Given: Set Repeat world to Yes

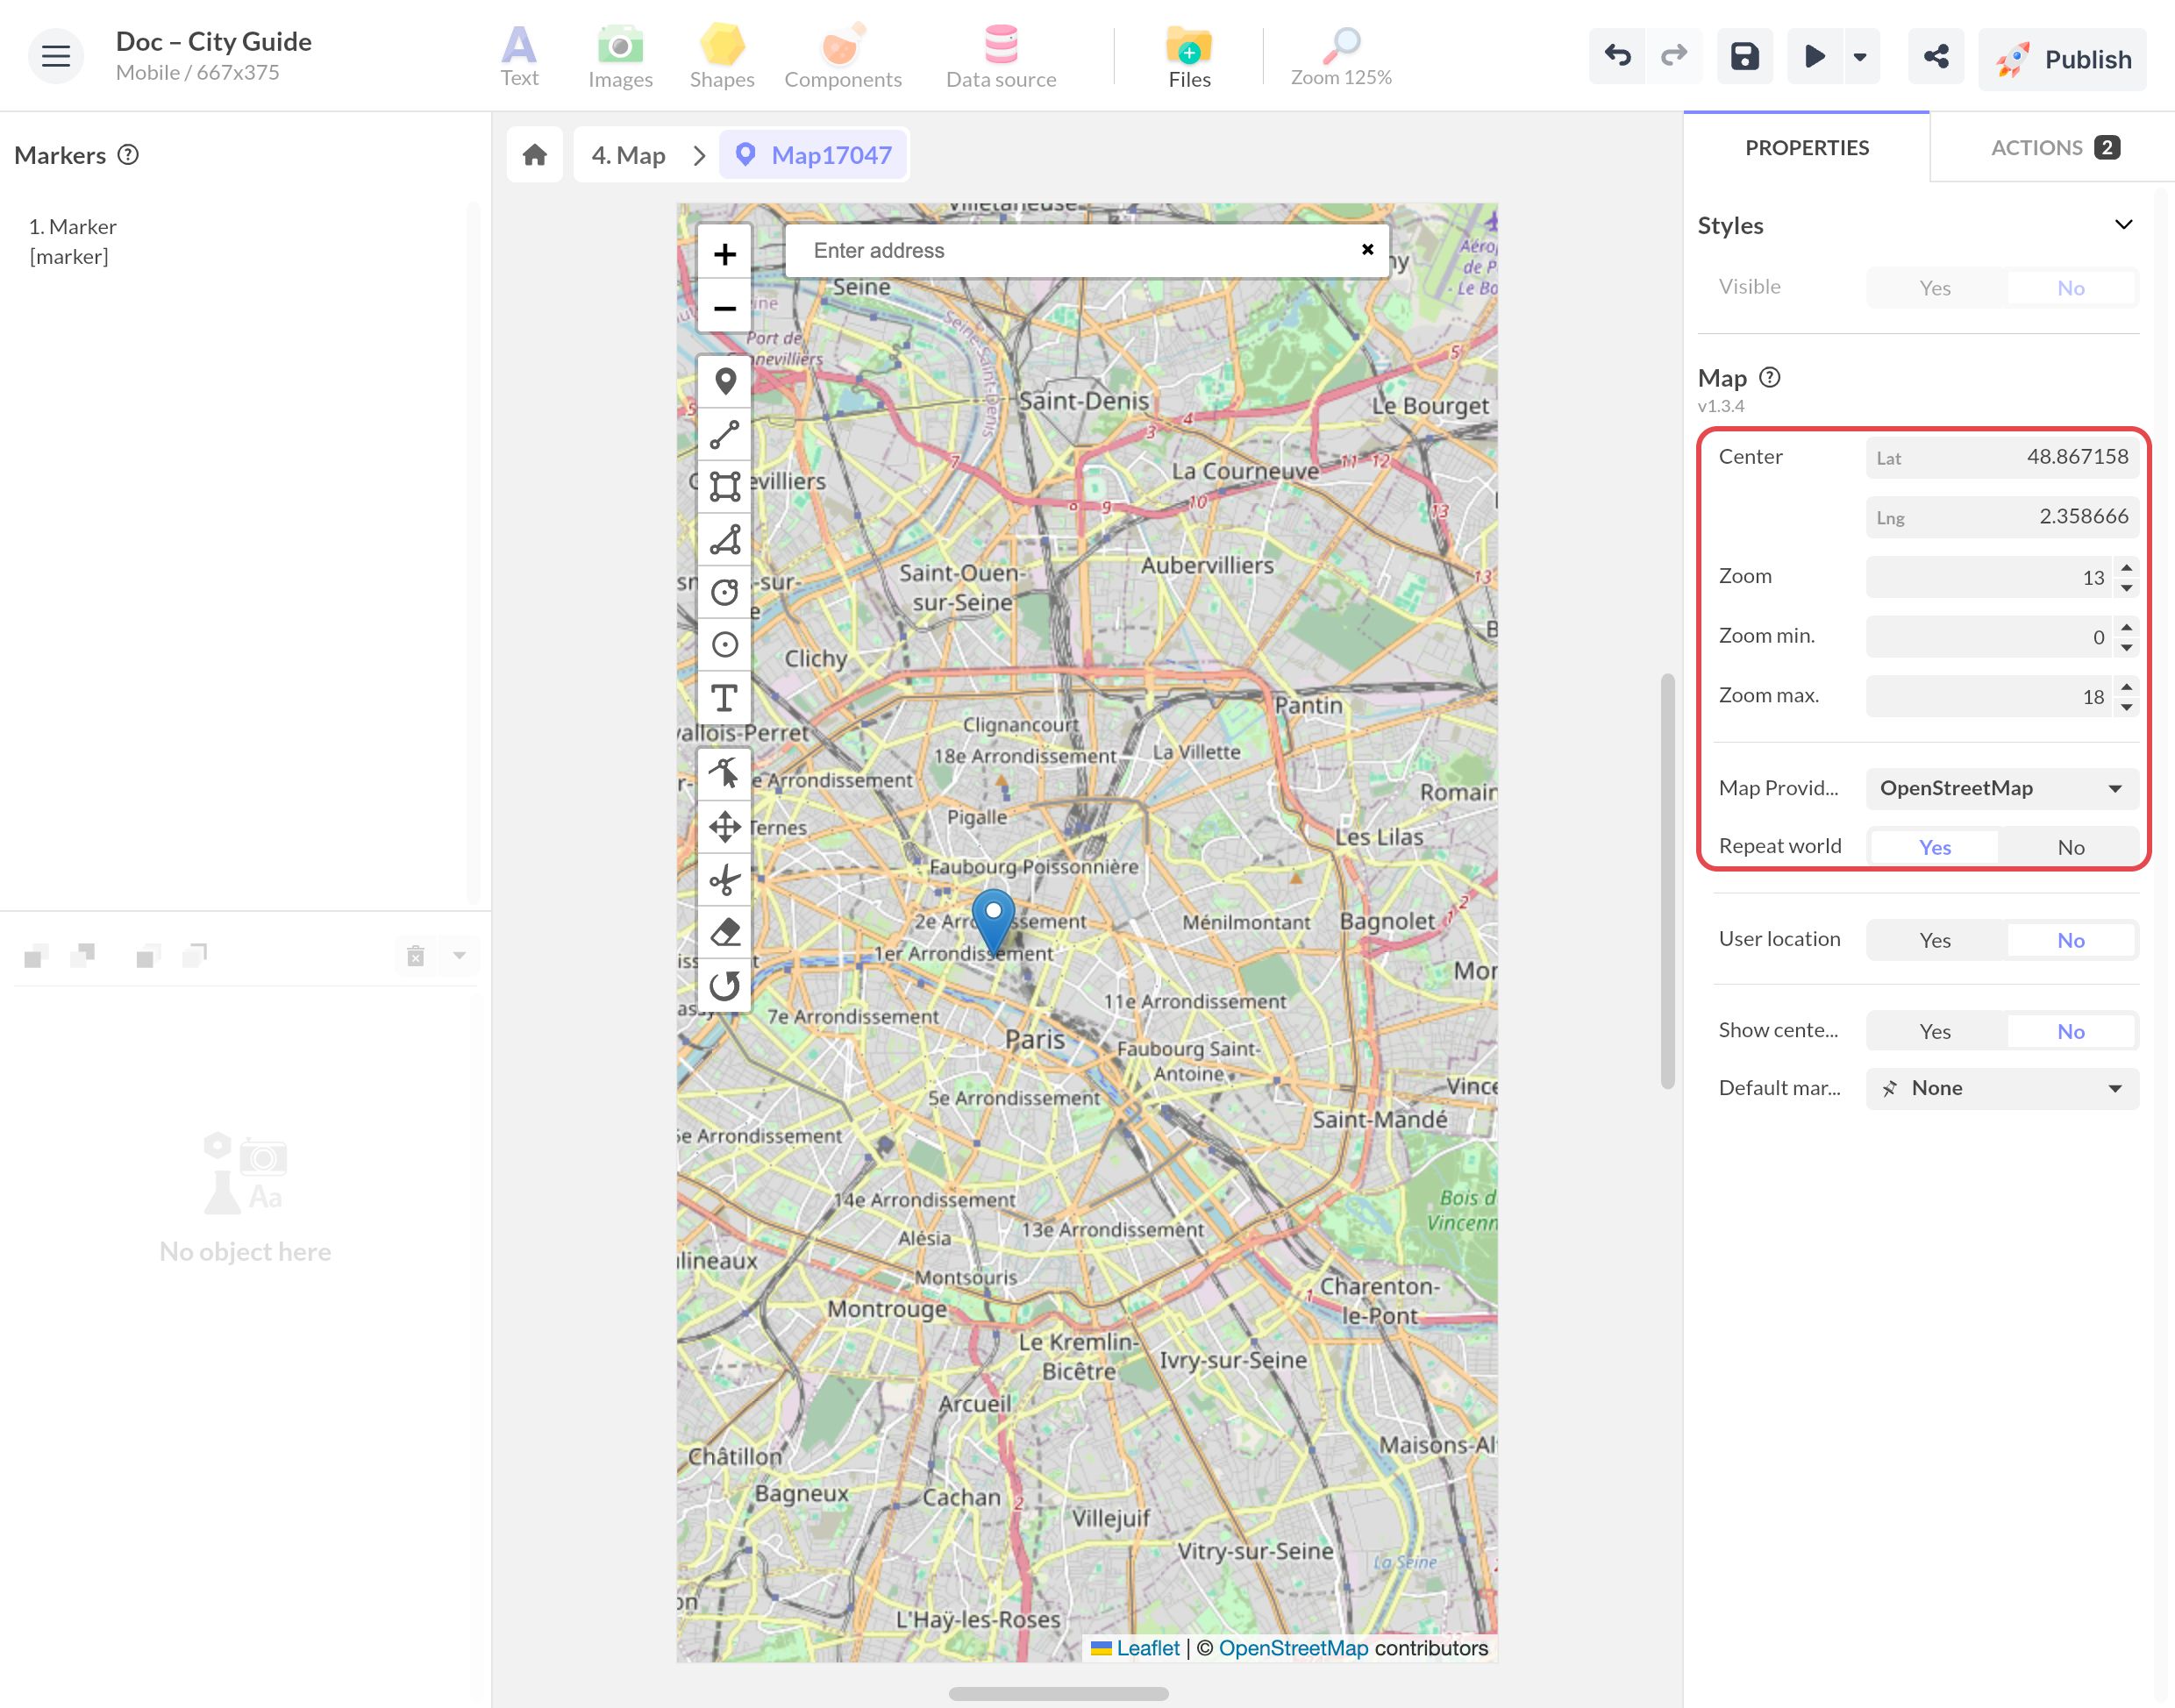Looking at the screenshot, I should [x=1935, y=847].
